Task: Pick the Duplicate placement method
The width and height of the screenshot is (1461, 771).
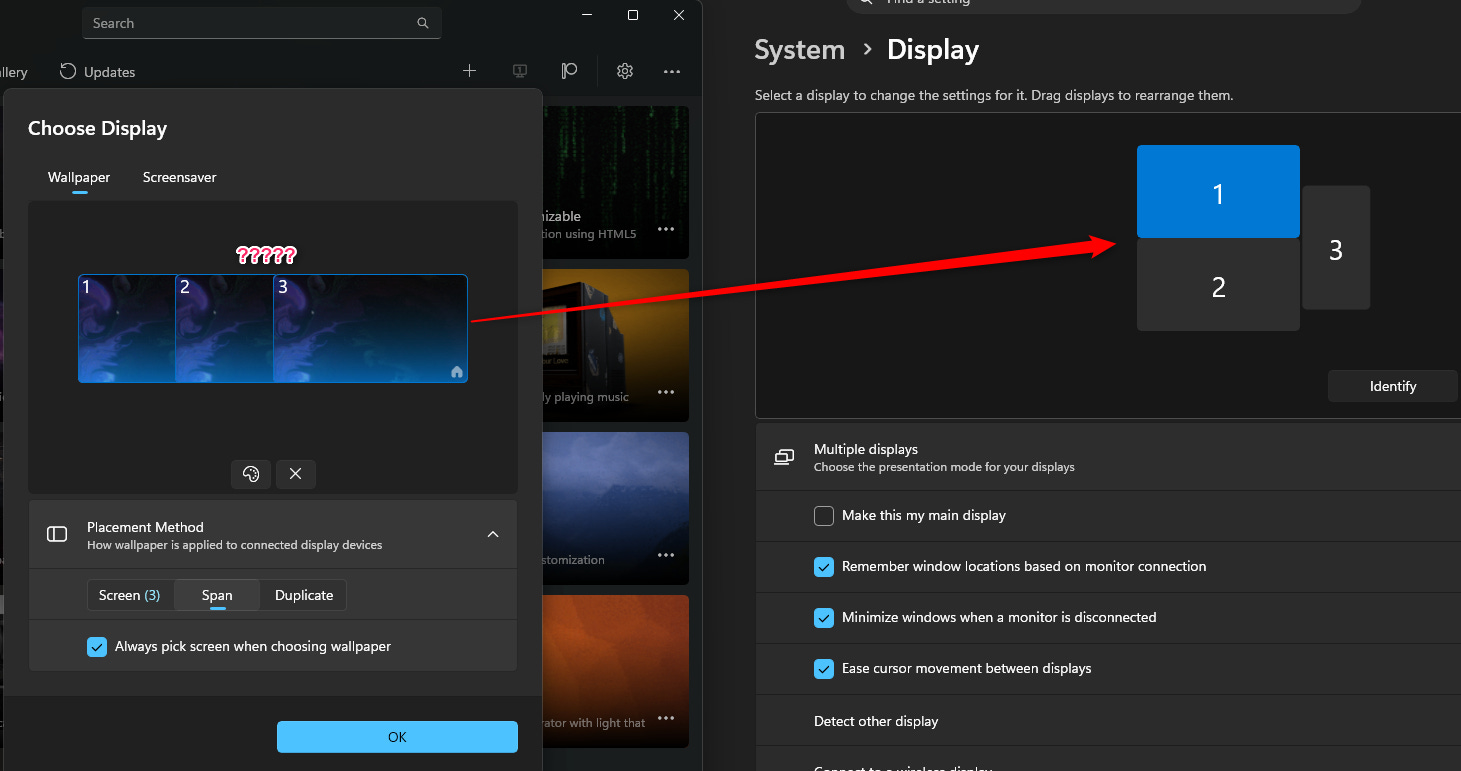Action: (x=304, y=595)
